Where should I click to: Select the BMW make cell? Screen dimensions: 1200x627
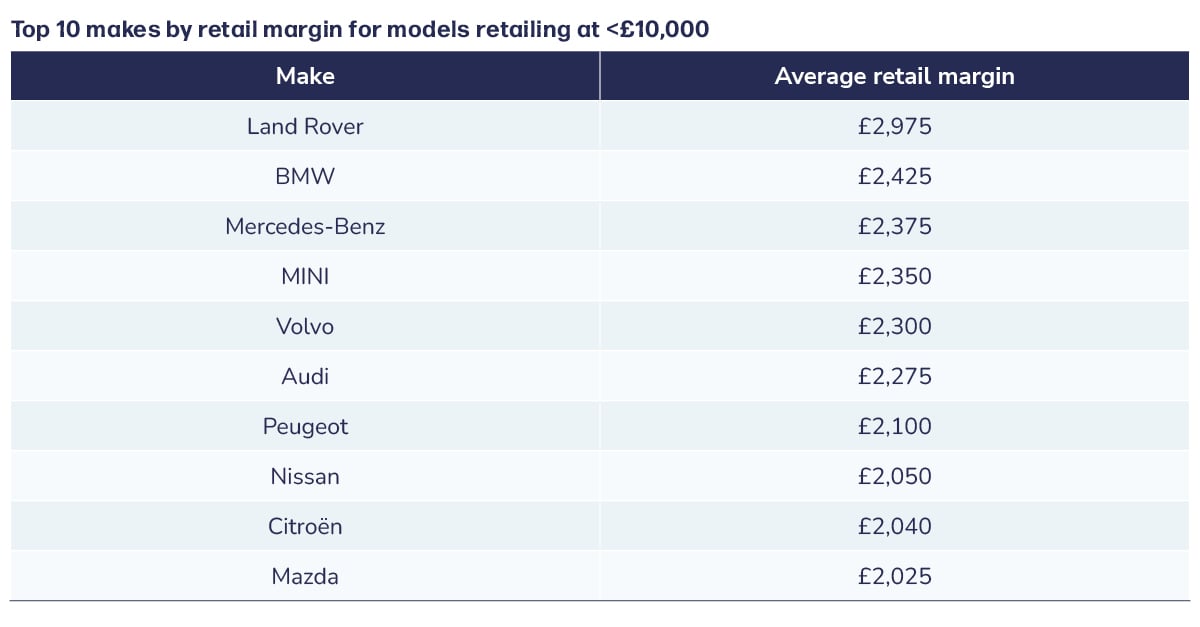[305, 176]
